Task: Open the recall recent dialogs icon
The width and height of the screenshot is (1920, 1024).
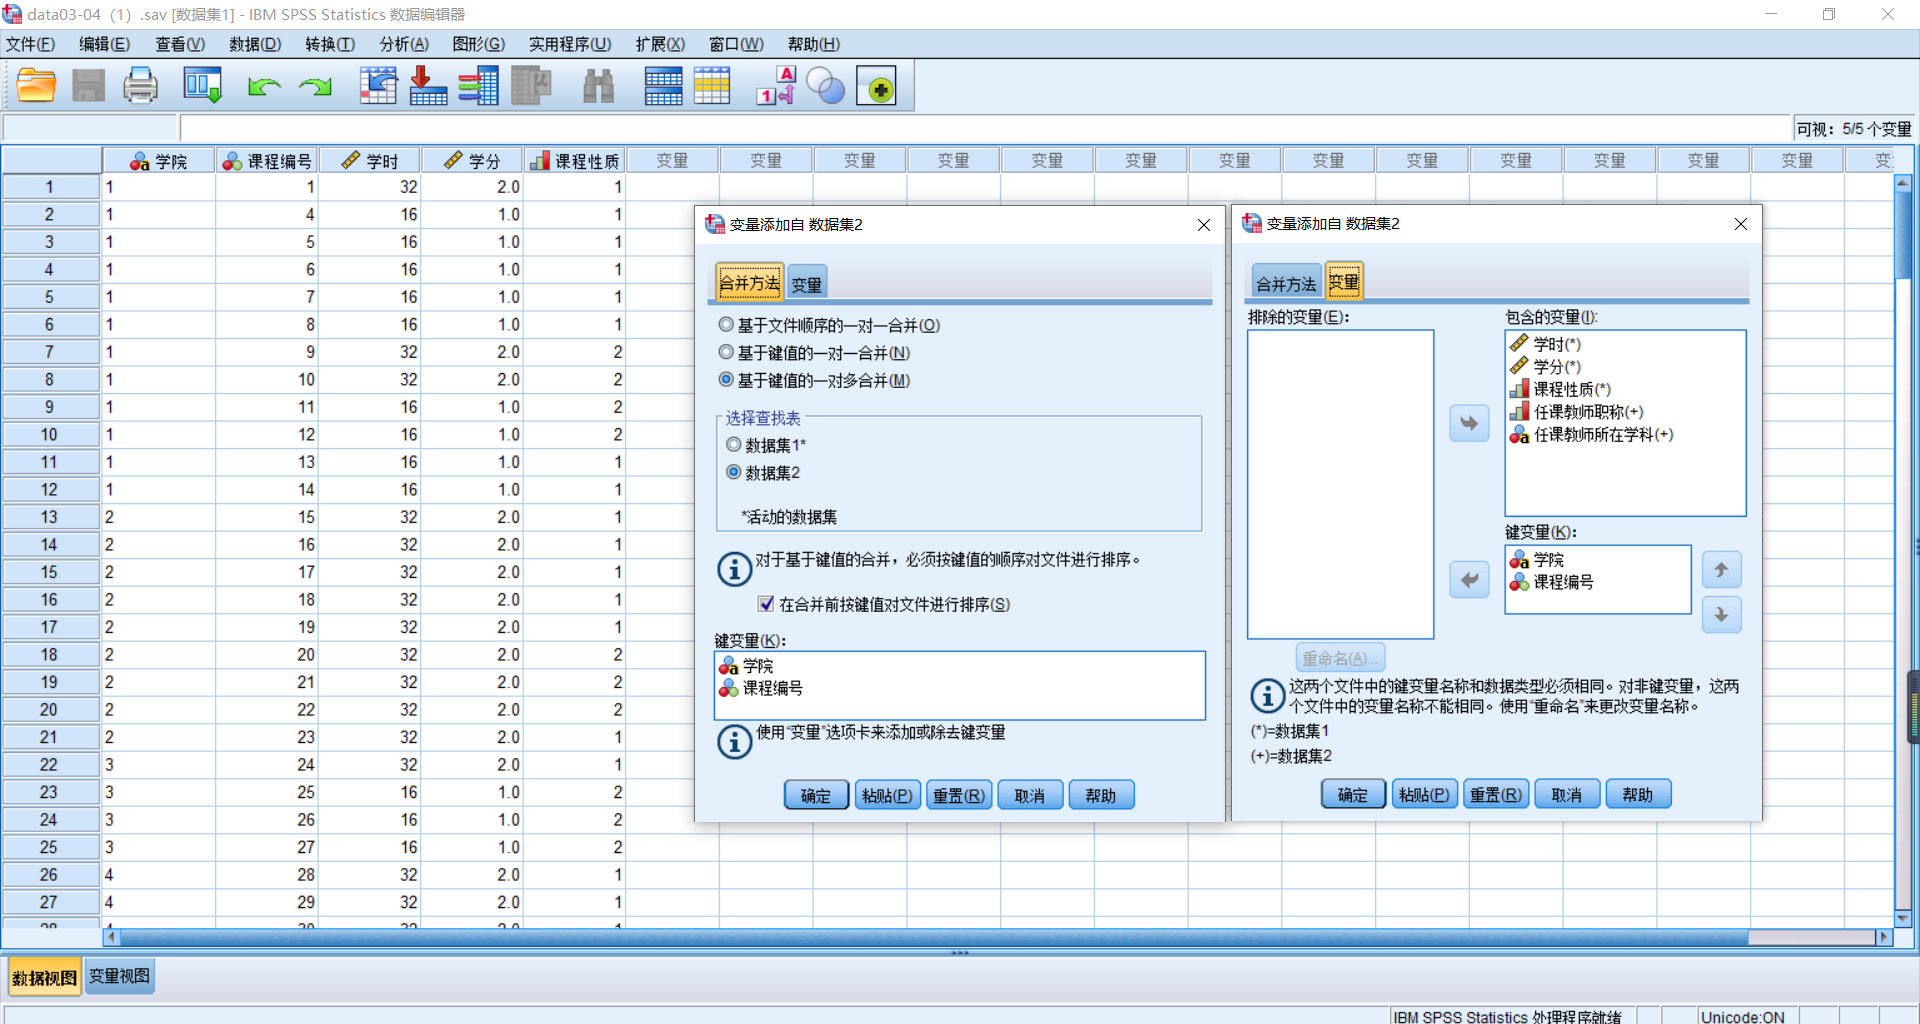Action: click(x=202, y=86)
